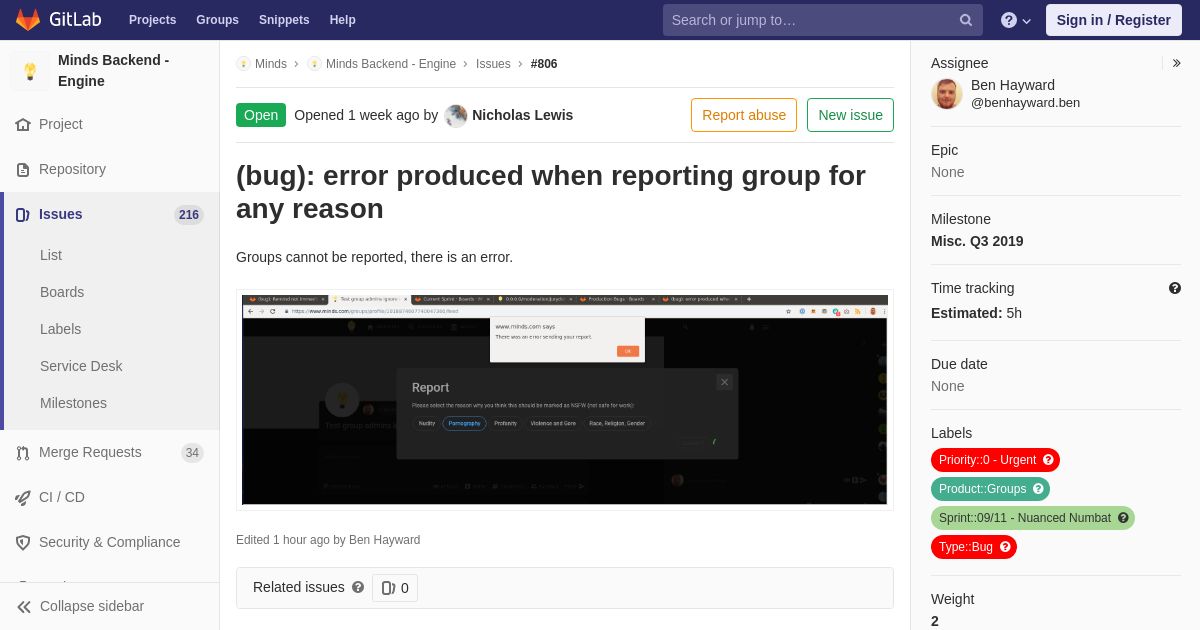Open Issues List submenu item
Image resolution: width=1200 pixels, height=630 pixels.
pyautogui.click(x=51, y=255)
